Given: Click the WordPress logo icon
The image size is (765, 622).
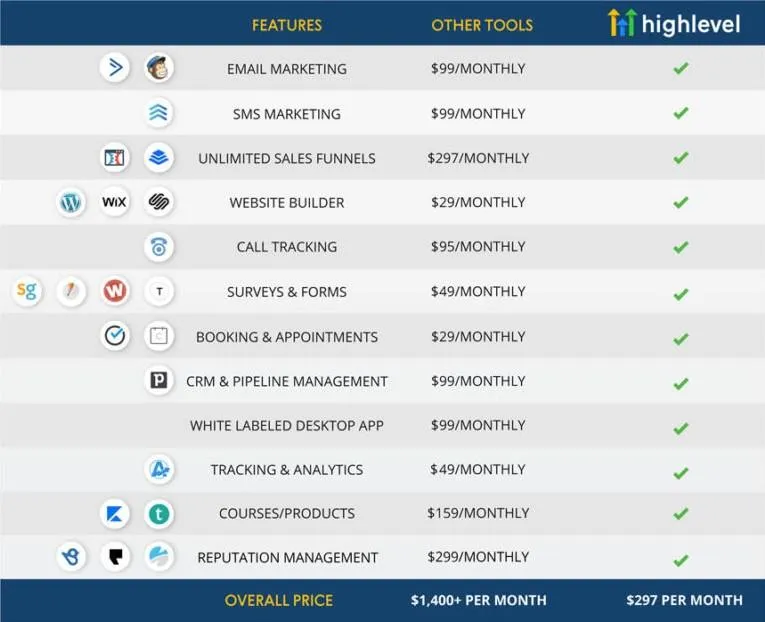Looking at the screenshot, I should [71, 202].
